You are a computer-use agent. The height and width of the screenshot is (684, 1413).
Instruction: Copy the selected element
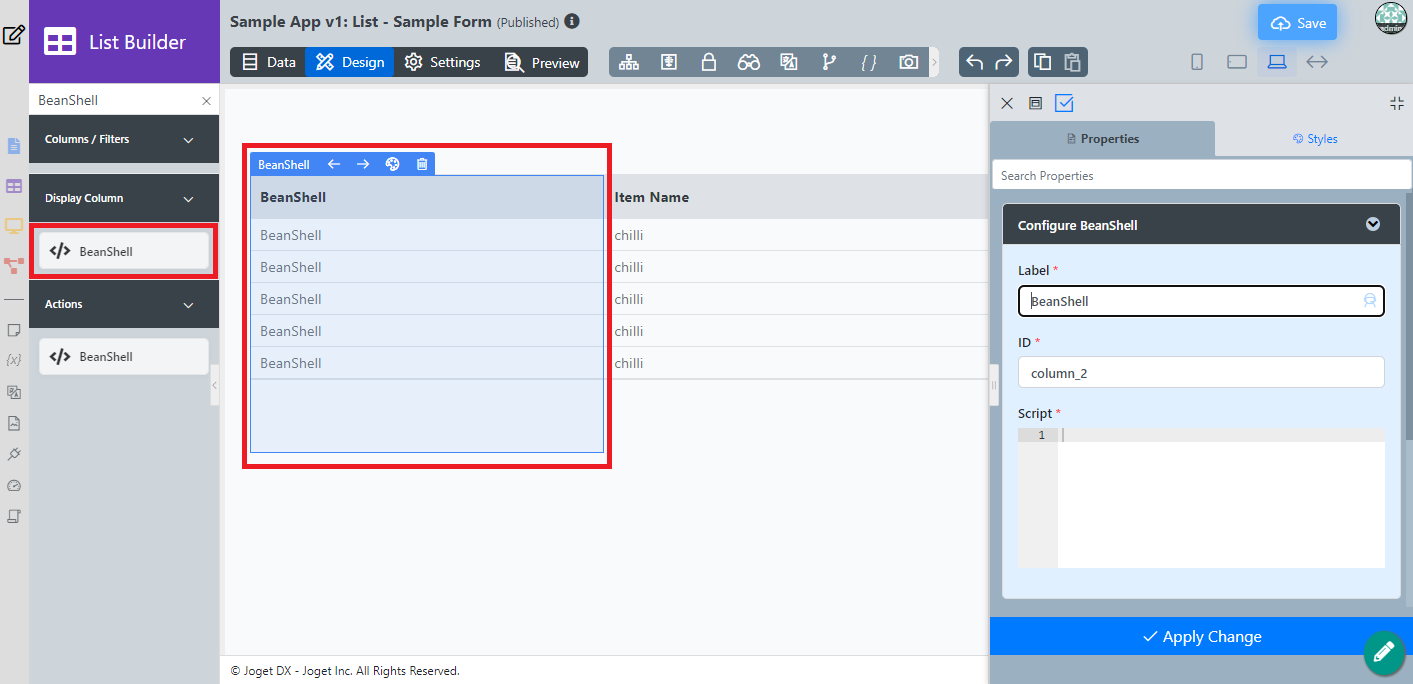click(1042, 62)
